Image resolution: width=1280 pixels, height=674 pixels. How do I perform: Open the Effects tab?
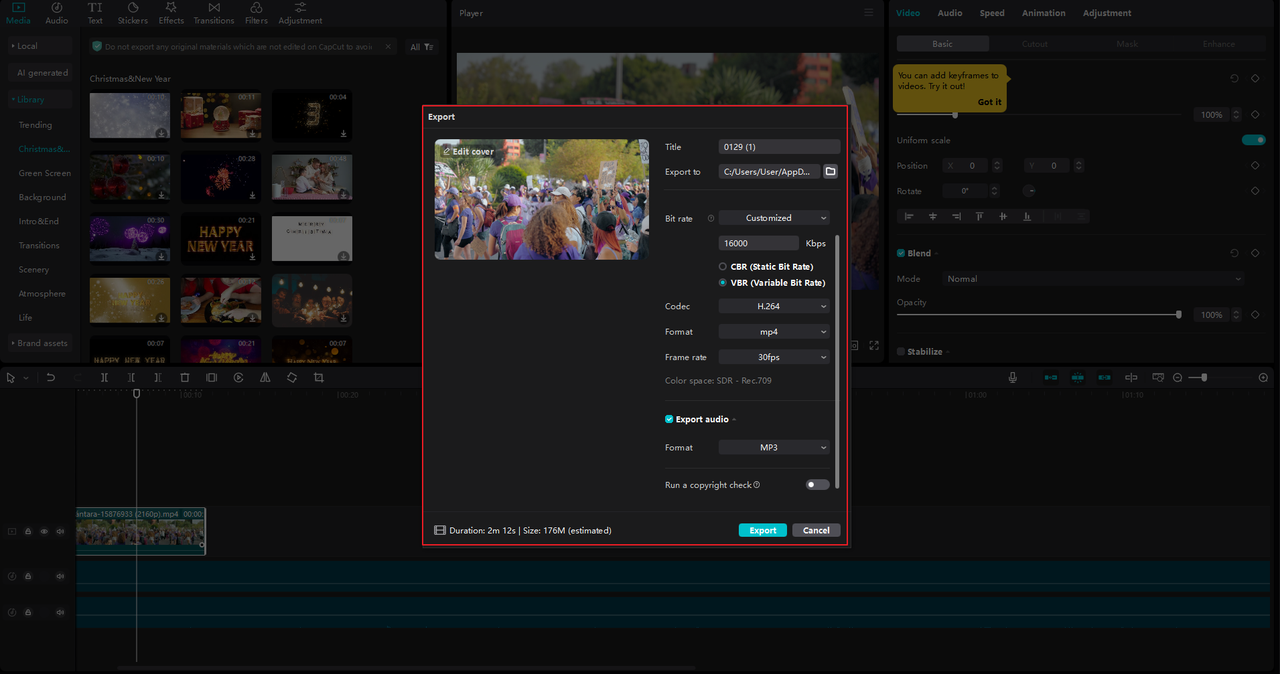click(x=171, y=13)
